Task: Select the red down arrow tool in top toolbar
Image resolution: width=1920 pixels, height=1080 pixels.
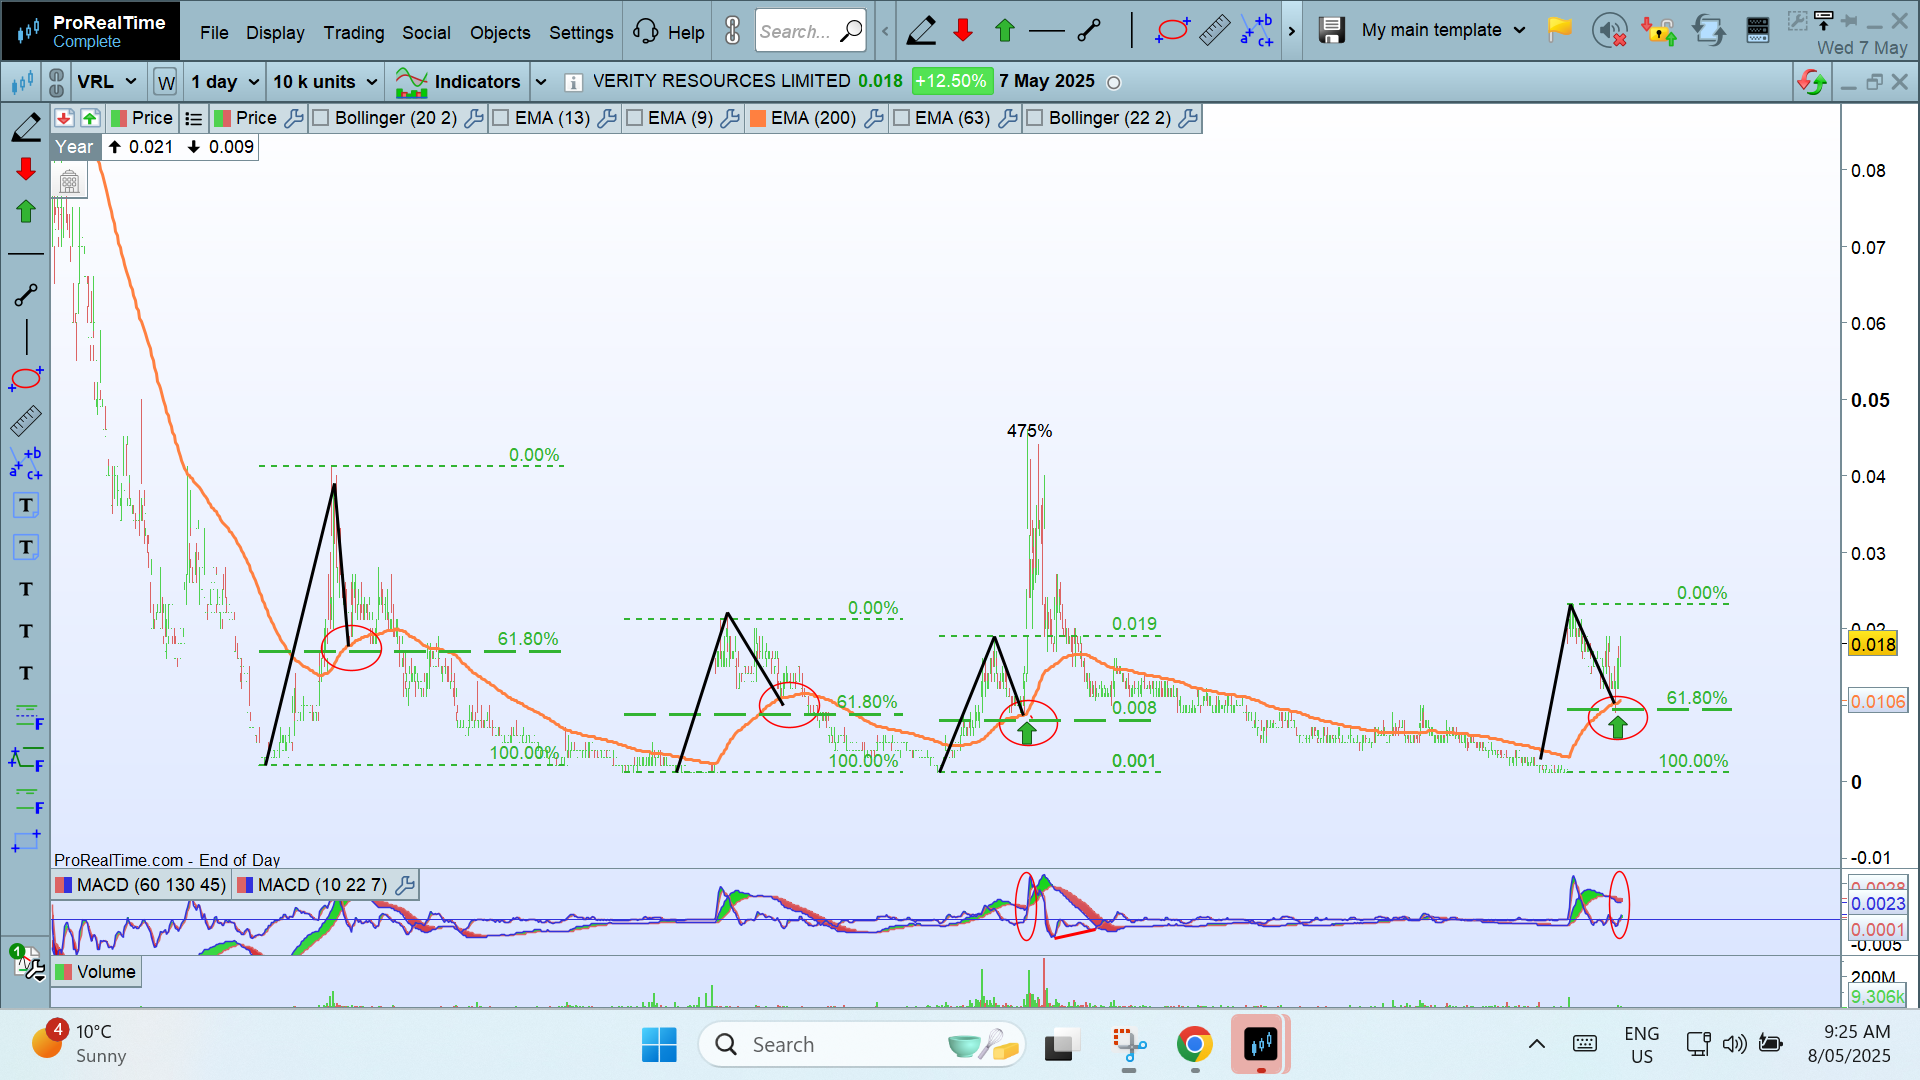Action: (963, 31)
